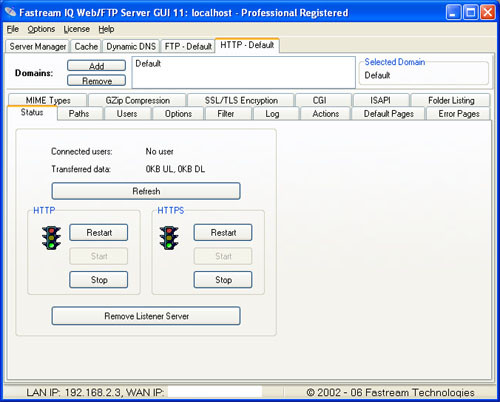Restart the HTTPS server

(223, 232)
